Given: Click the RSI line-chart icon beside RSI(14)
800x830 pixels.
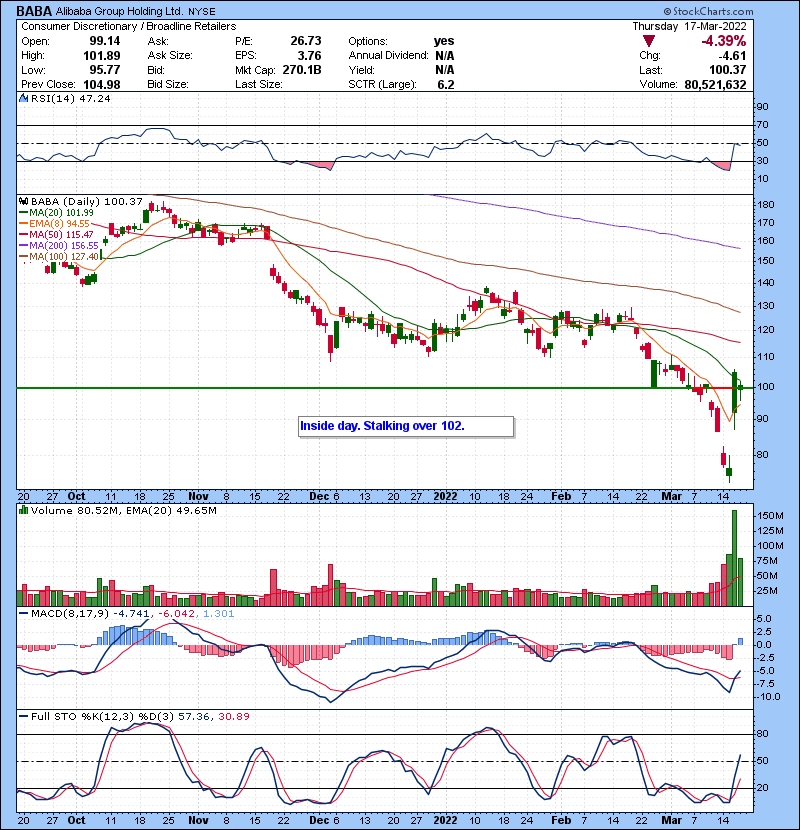Looking at the screenshot, I should click(23, 98).
